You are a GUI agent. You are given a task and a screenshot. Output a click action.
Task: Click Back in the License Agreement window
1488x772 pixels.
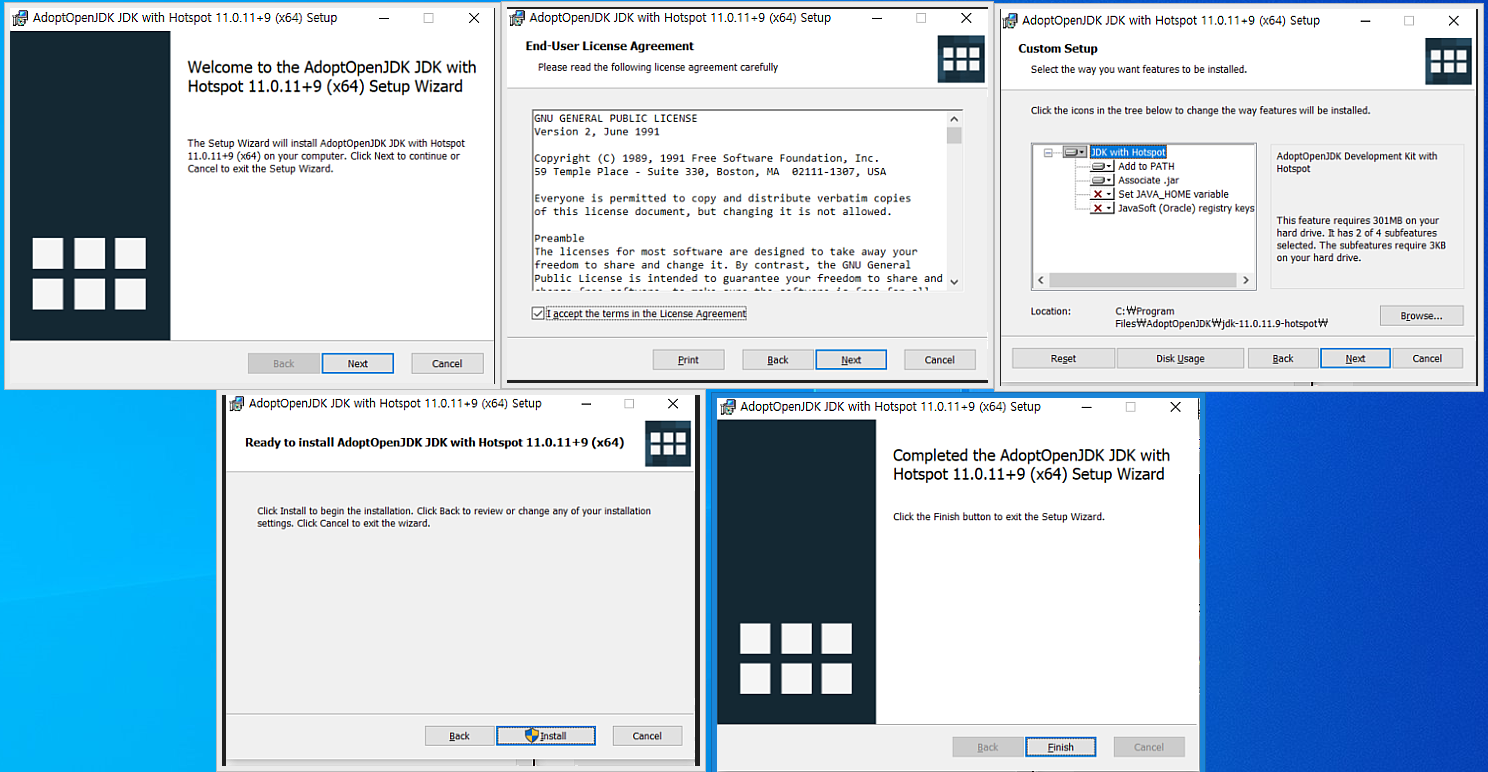point(778,359)
